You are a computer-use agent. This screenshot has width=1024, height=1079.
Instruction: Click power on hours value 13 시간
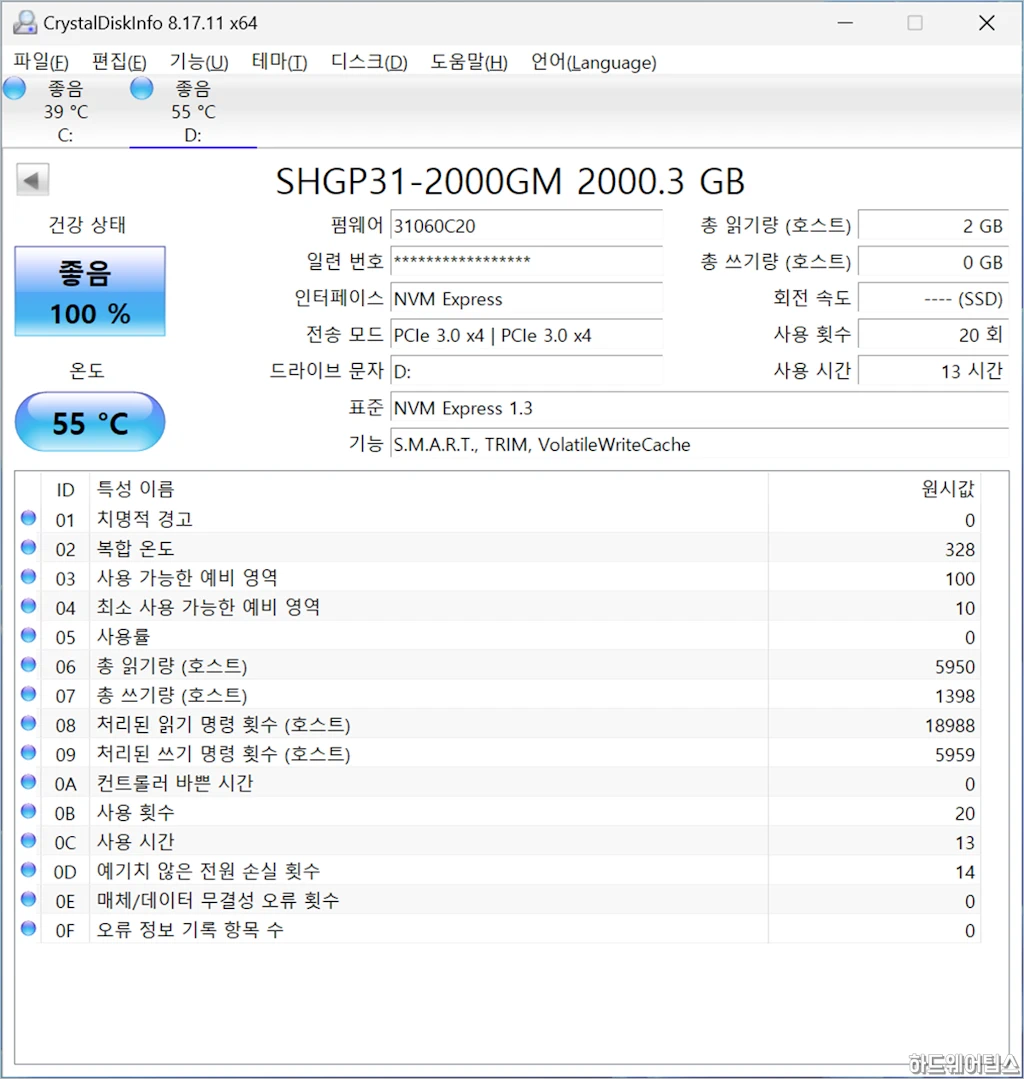(933, 372)
